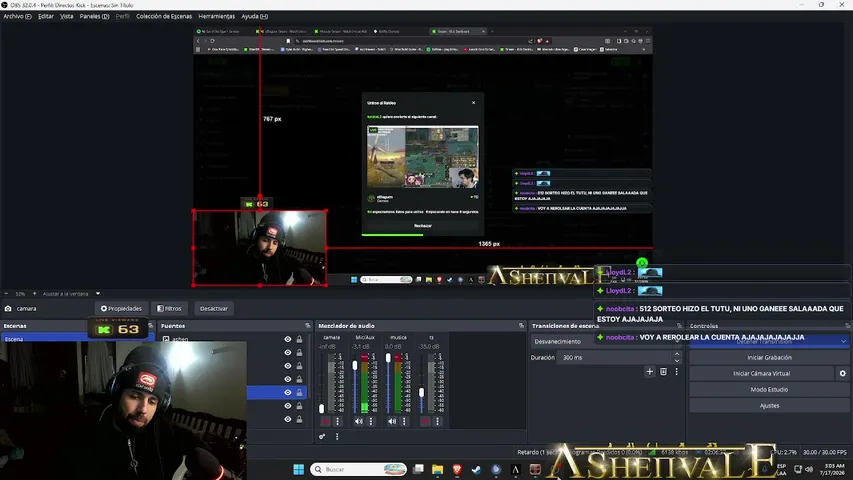Click the musica volume fader
Image resolution: width=853 pixels, height=480 pixels.
click(x=388, y=358)
